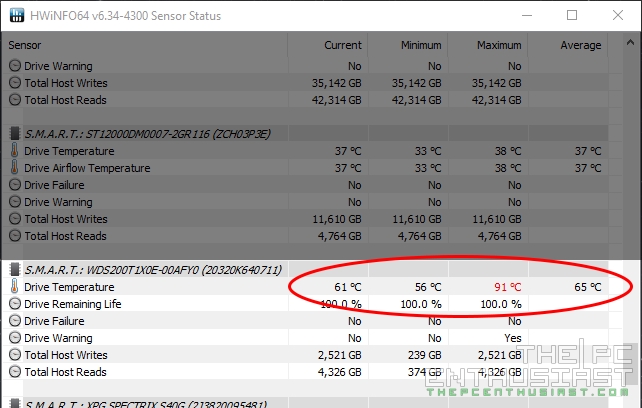Click clock icon of WDS200T1X0E Drive Failure row
642x408 pixels.
[15, 321]
